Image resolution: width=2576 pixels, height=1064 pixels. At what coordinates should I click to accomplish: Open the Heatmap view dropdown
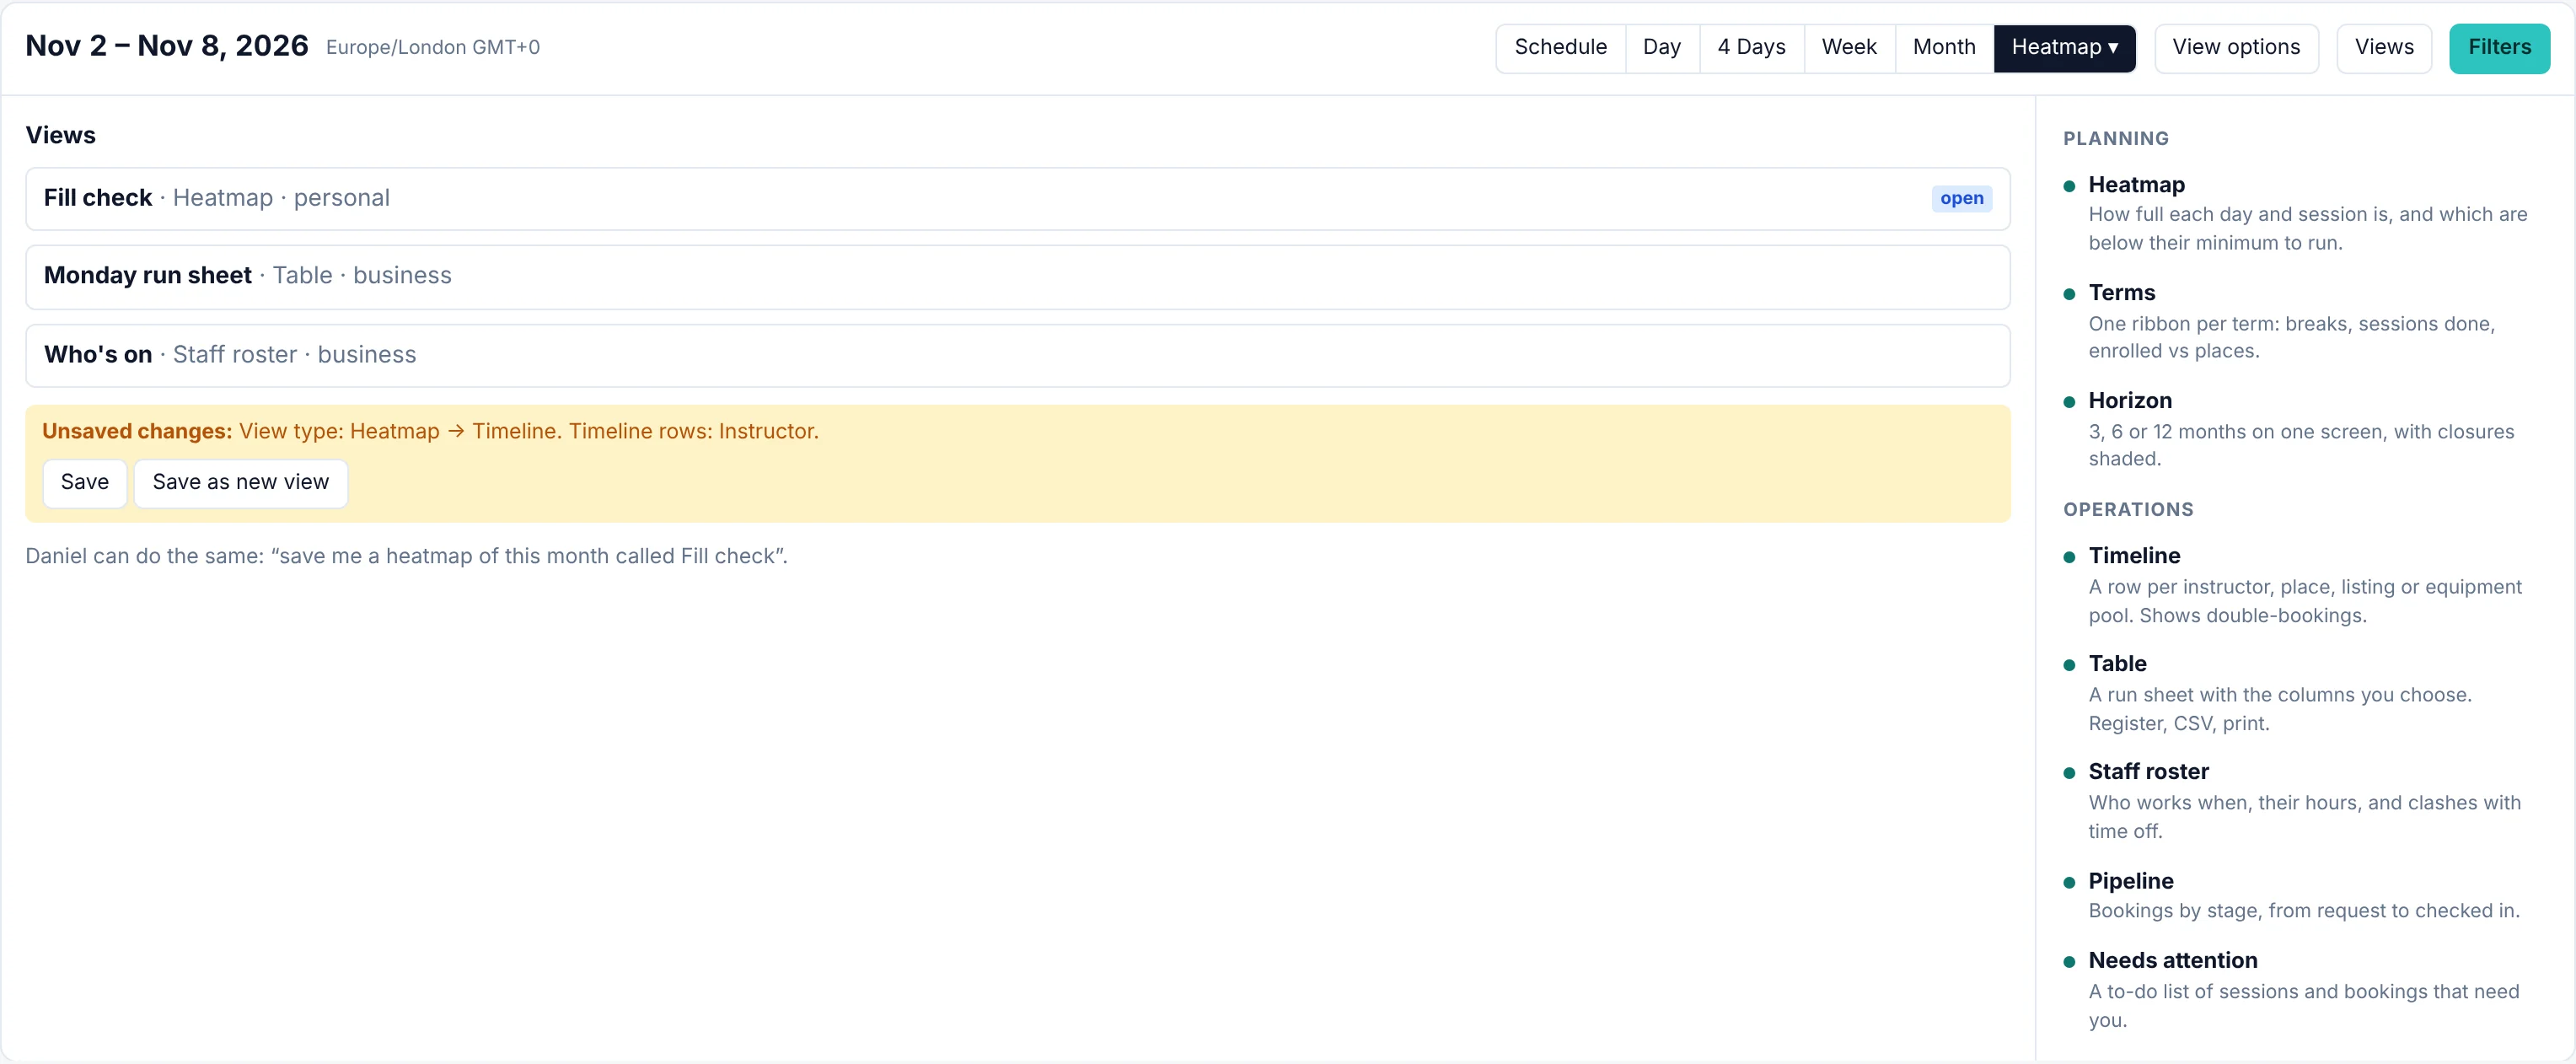2064,47
